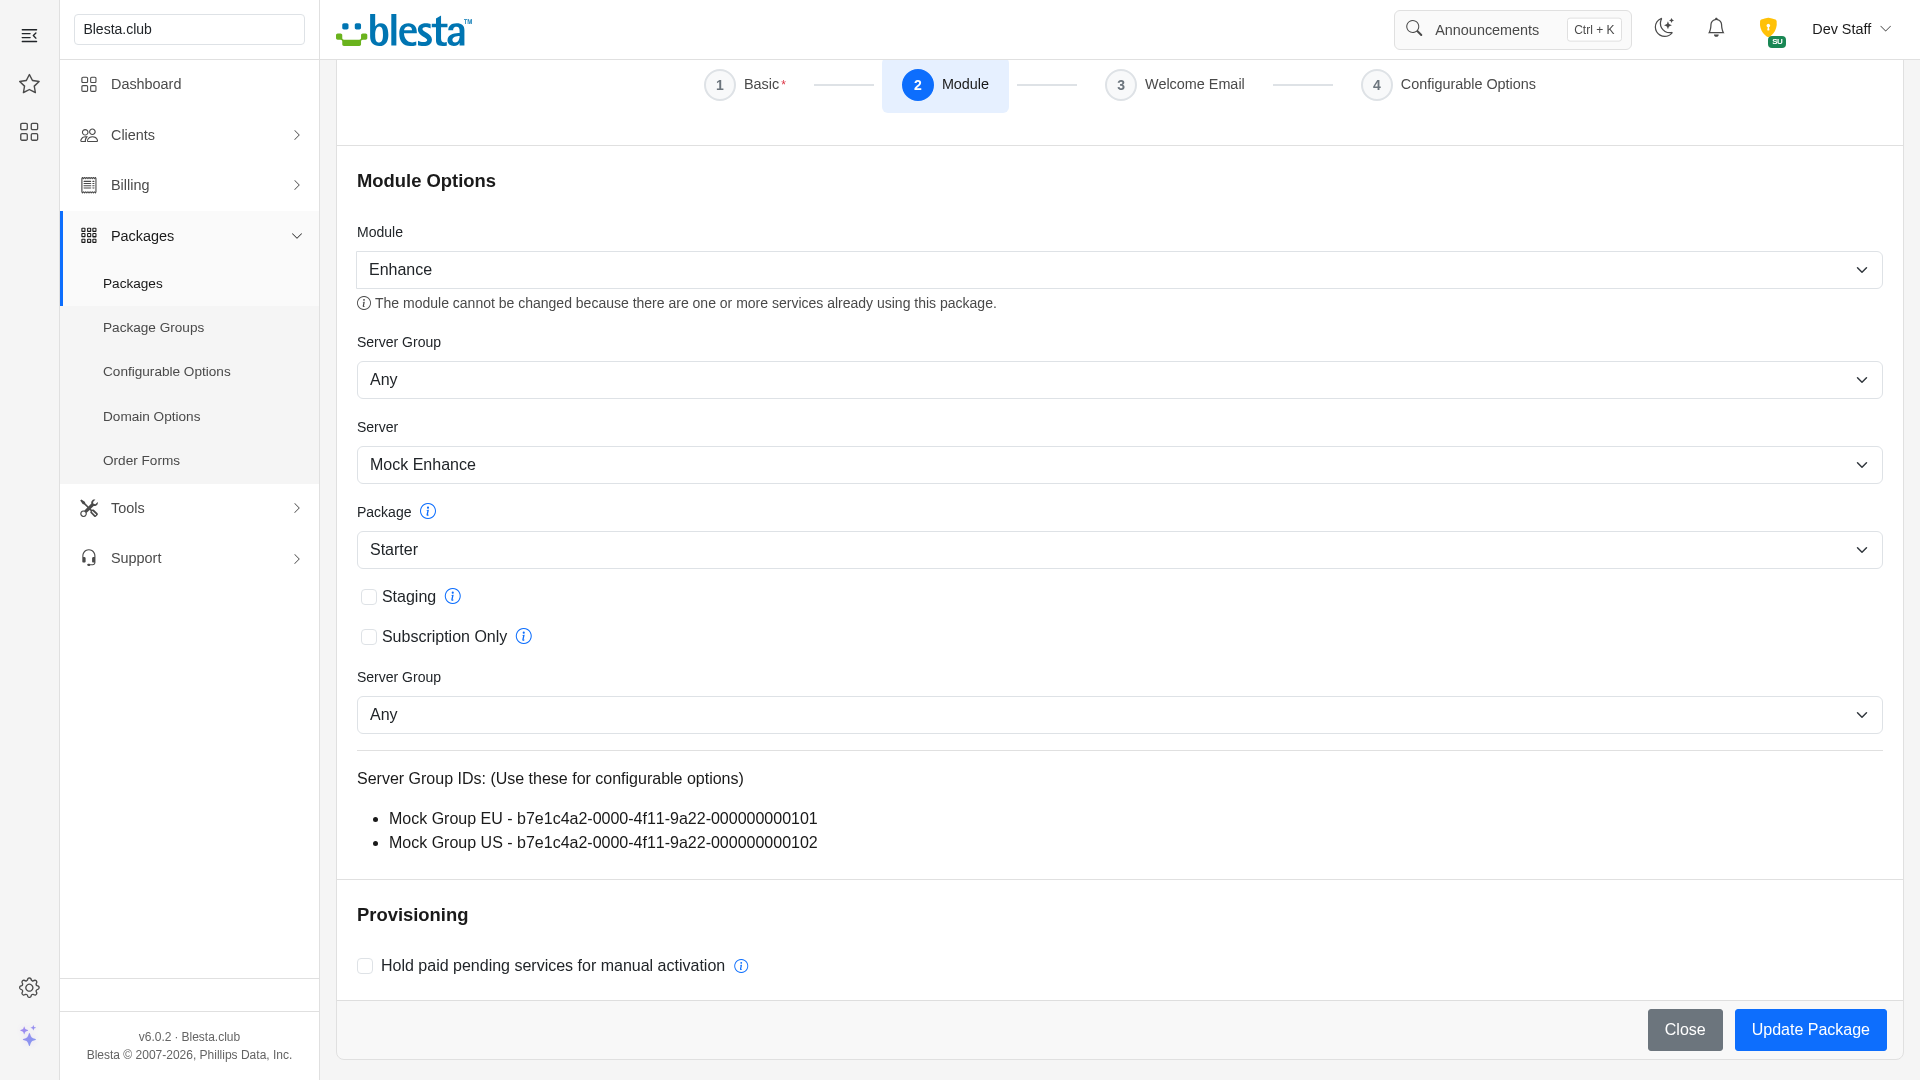Click the module warning info icon
This screenshot has width=1920, height=1080.
tap(364, 303)
